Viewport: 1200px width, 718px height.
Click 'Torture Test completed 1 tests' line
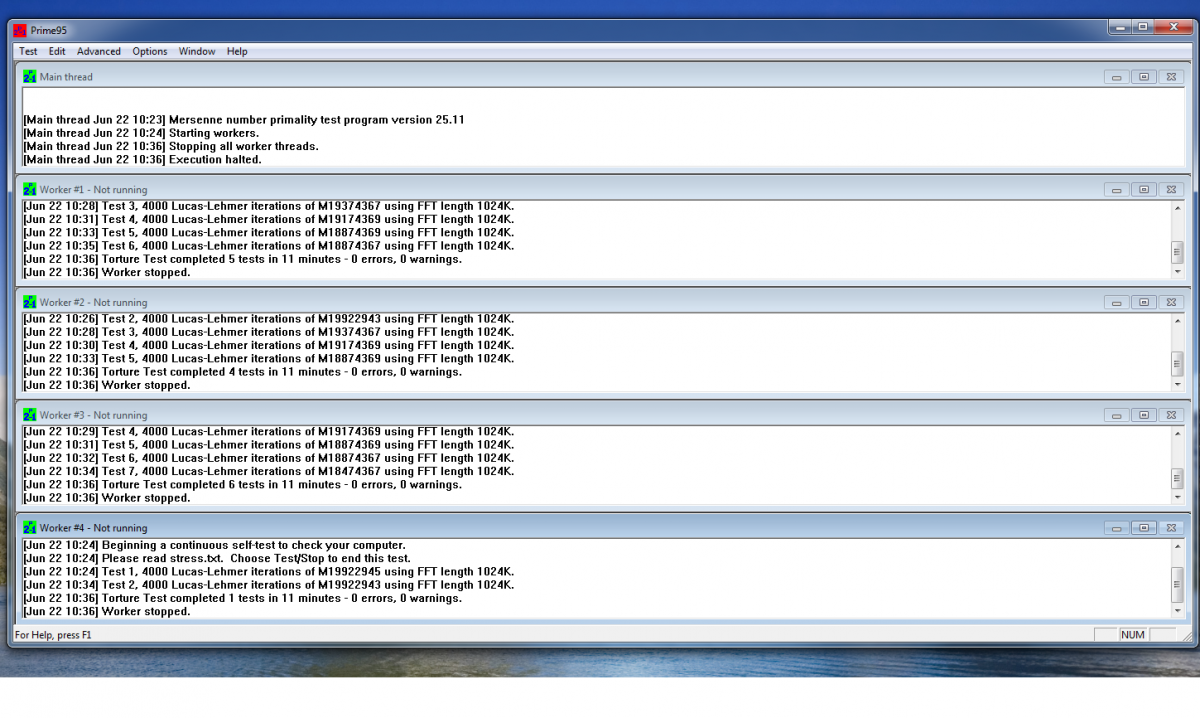coord(242,598)
